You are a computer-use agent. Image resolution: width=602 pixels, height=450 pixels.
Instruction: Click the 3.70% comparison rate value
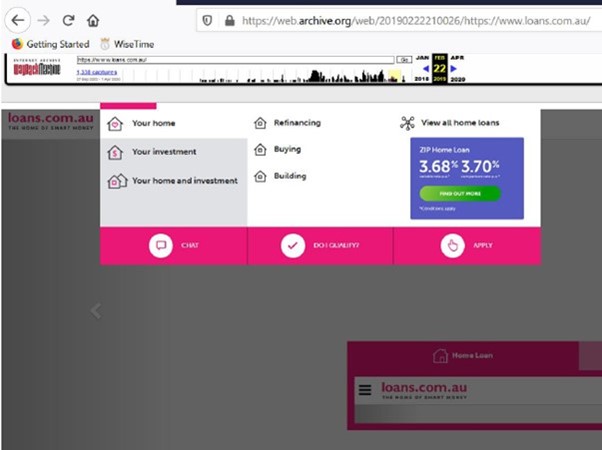(x=480, y=167)
